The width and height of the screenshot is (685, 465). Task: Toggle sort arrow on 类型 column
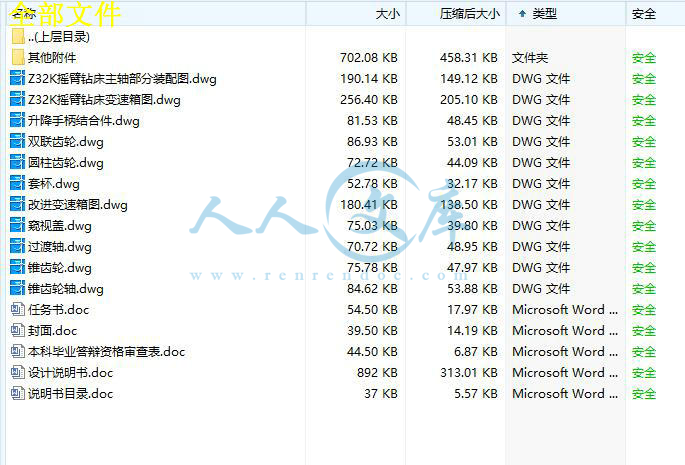pyautogui.click(x=522, y=14)
